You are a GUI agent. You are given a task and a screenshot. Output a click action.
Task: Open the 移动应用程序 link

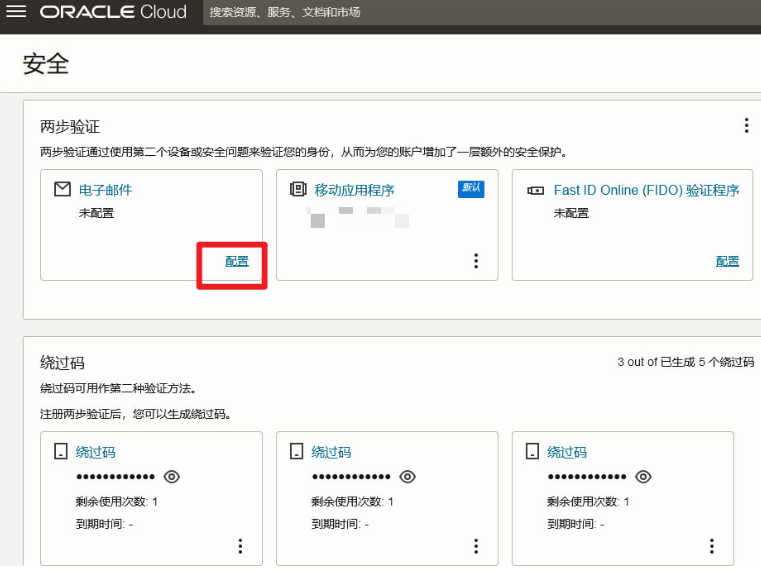(x=354, y=190)
